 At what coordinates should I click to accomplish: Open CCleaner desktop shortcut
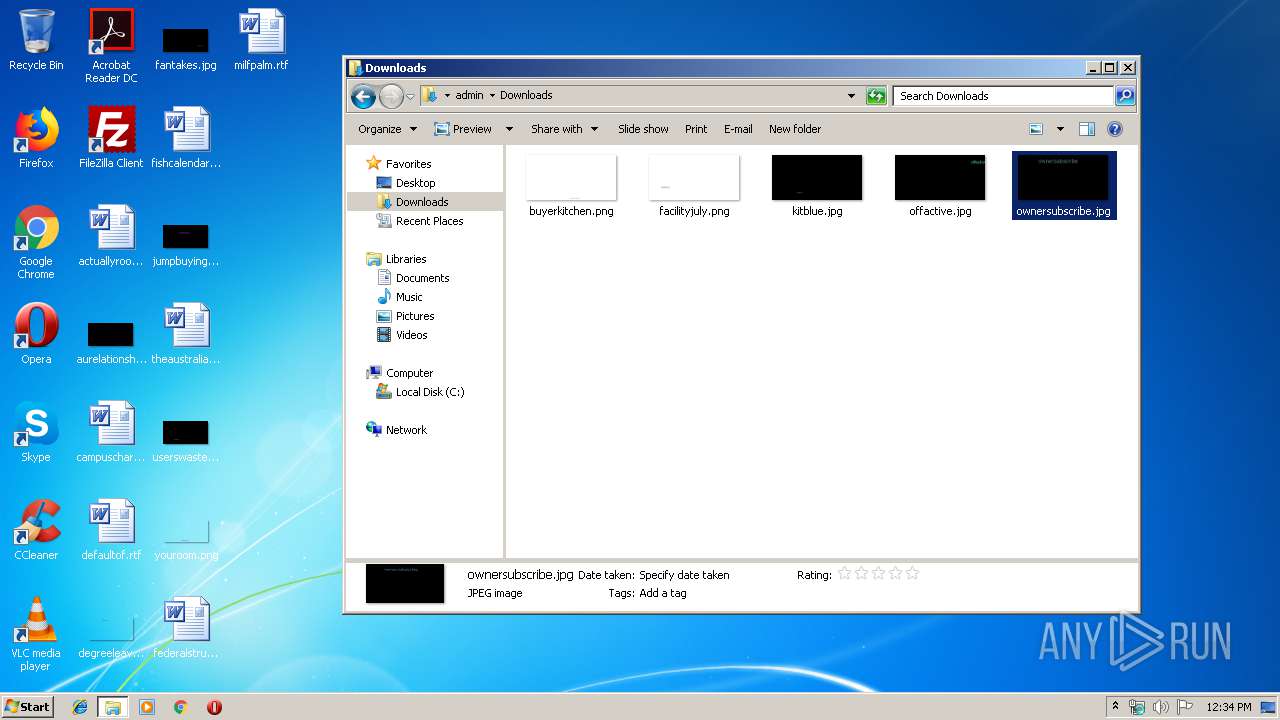click(x=36, y=530)
